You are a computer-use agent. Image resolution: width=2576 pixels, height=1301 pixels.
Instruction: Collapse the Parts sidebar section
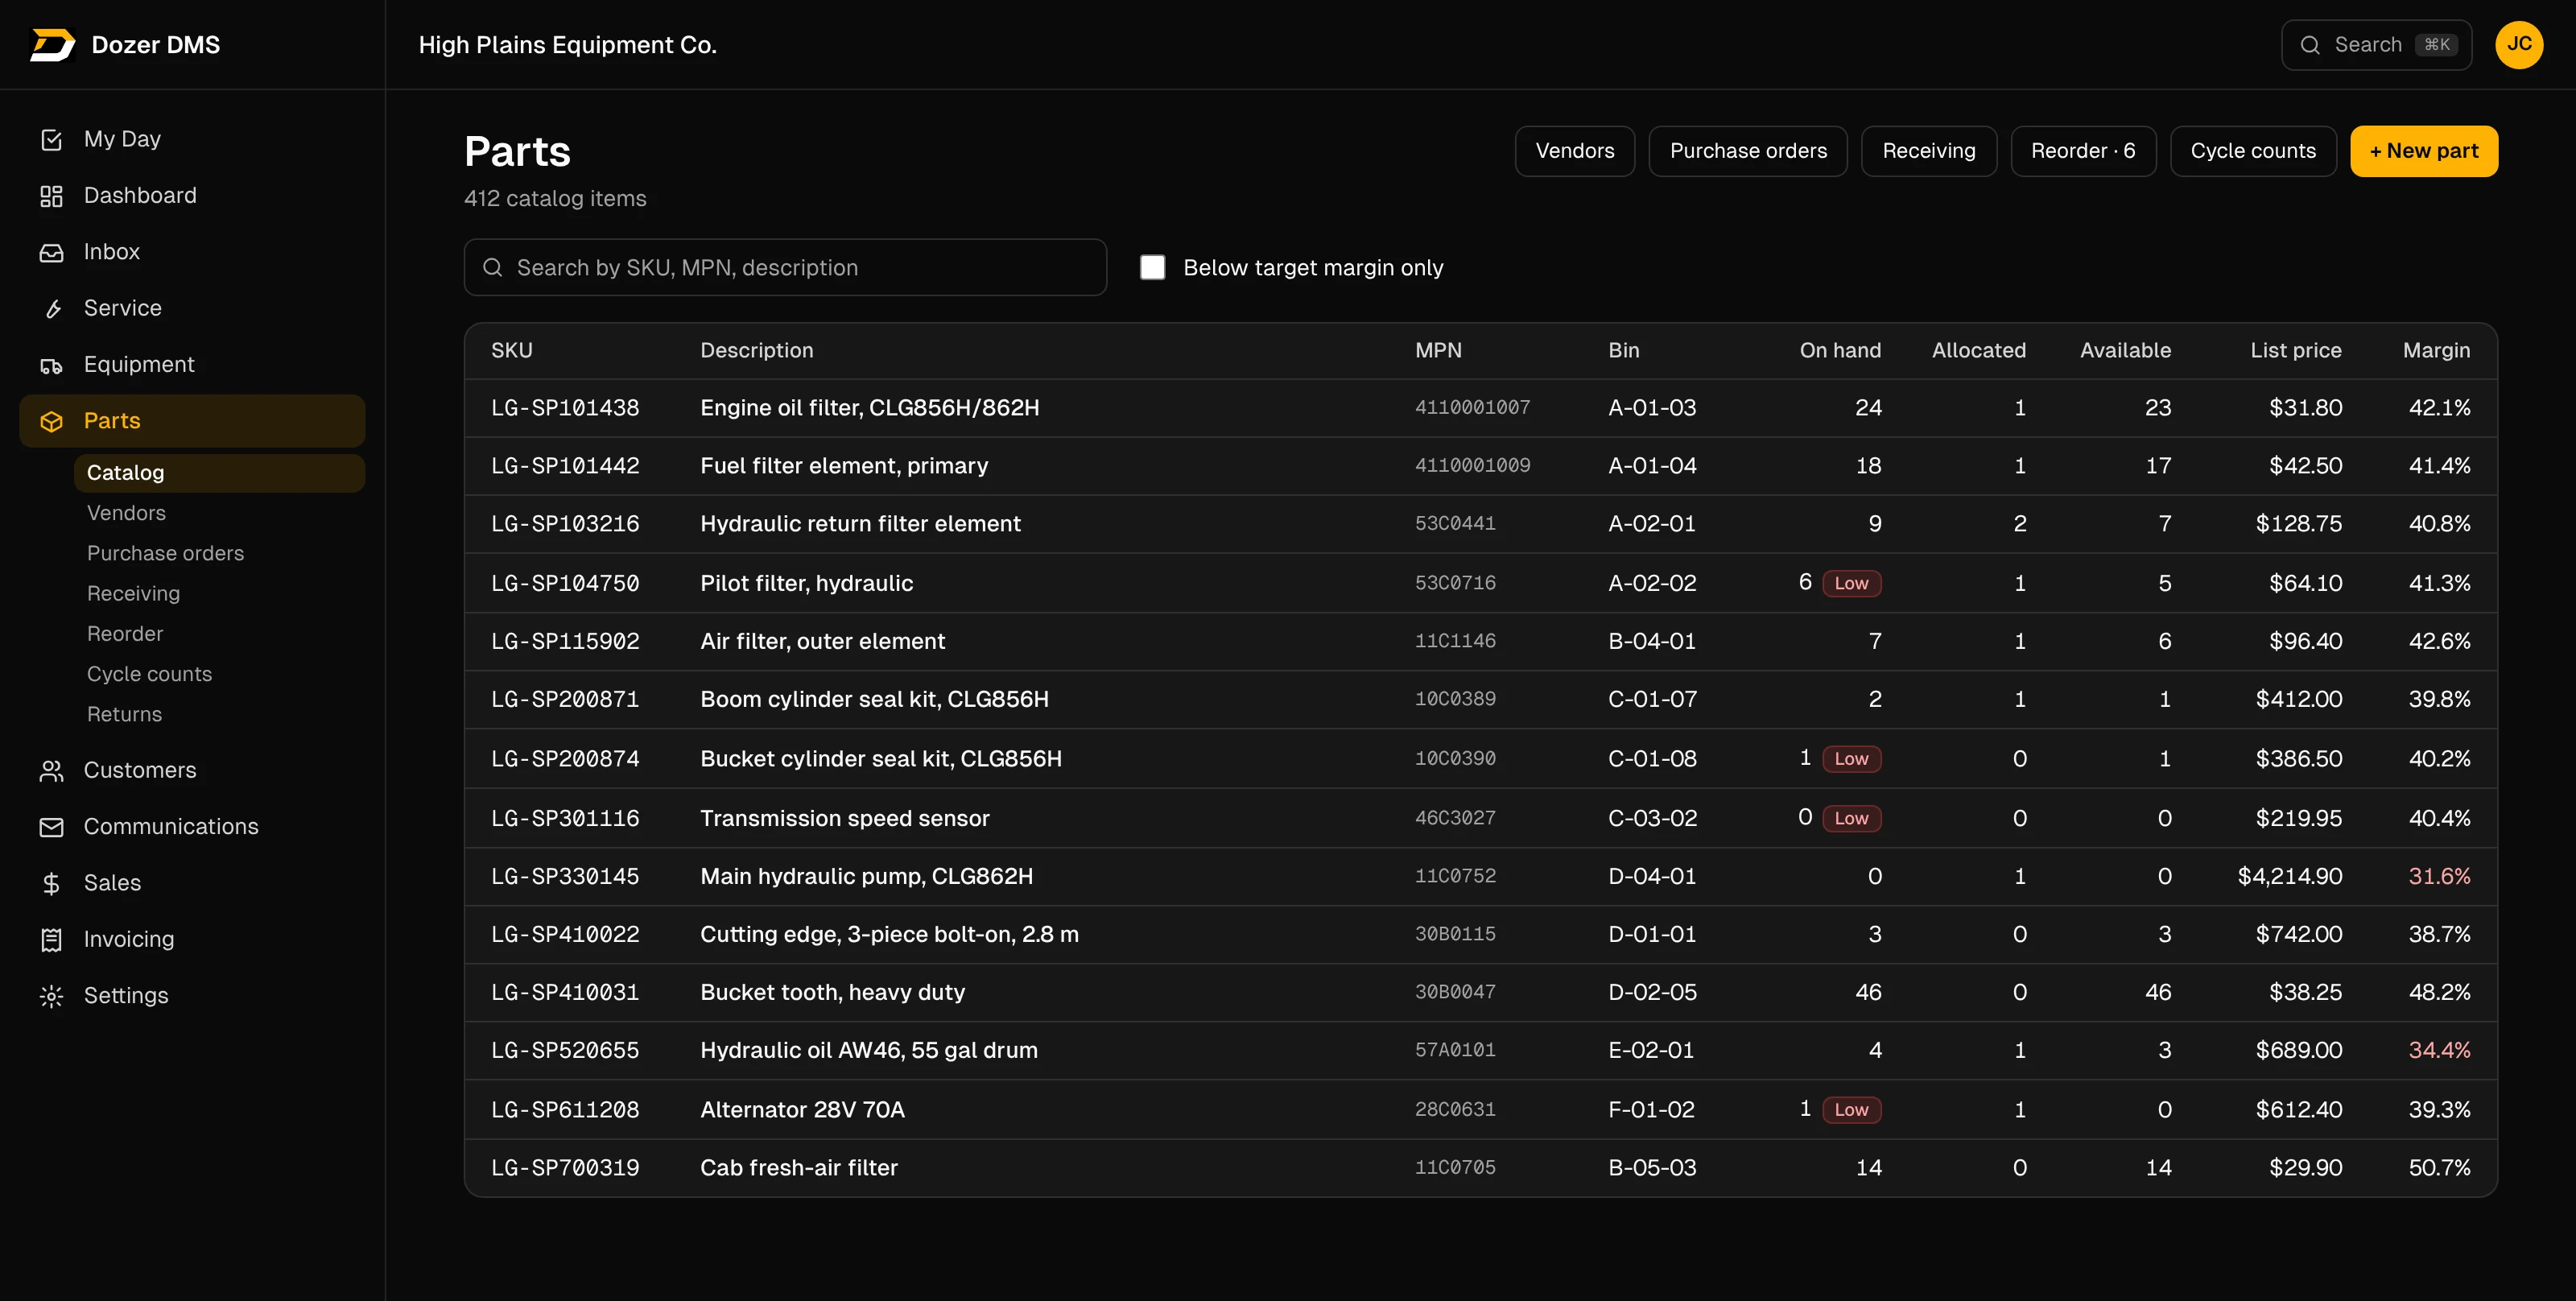(192, 421)
